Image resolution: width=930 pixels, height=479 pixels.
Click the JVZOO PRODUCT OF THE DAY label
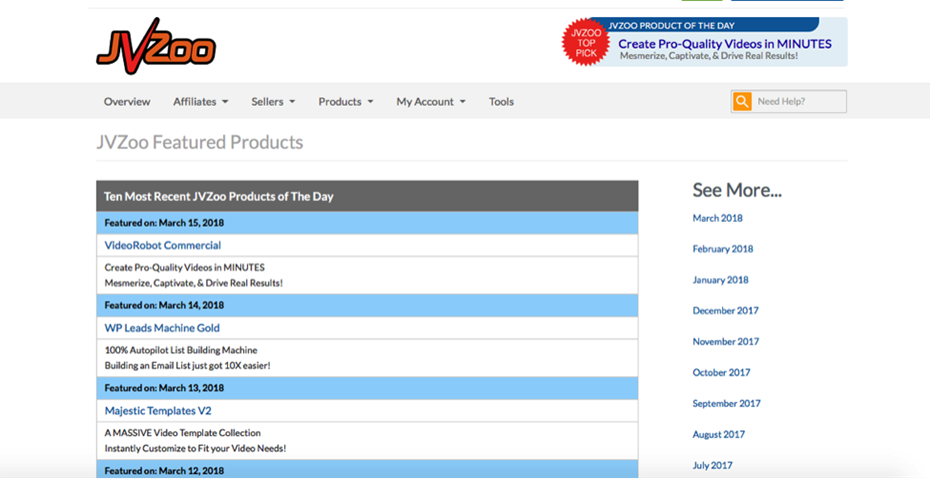671,25
